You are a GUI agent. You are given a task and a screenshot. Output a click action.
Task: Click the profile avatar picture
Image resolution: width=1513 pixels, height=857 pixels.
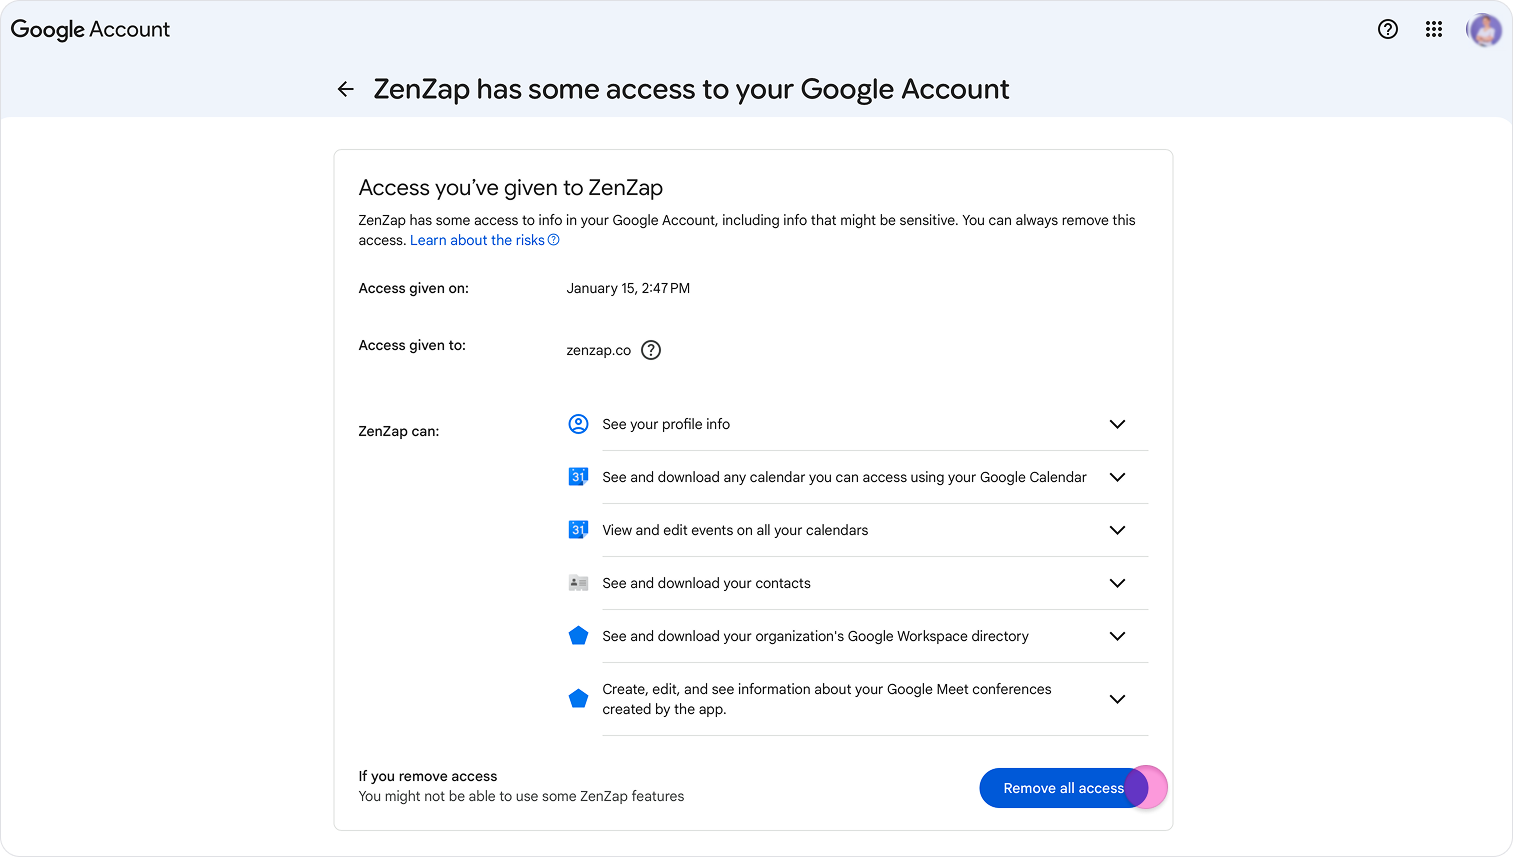point(1484,30)
